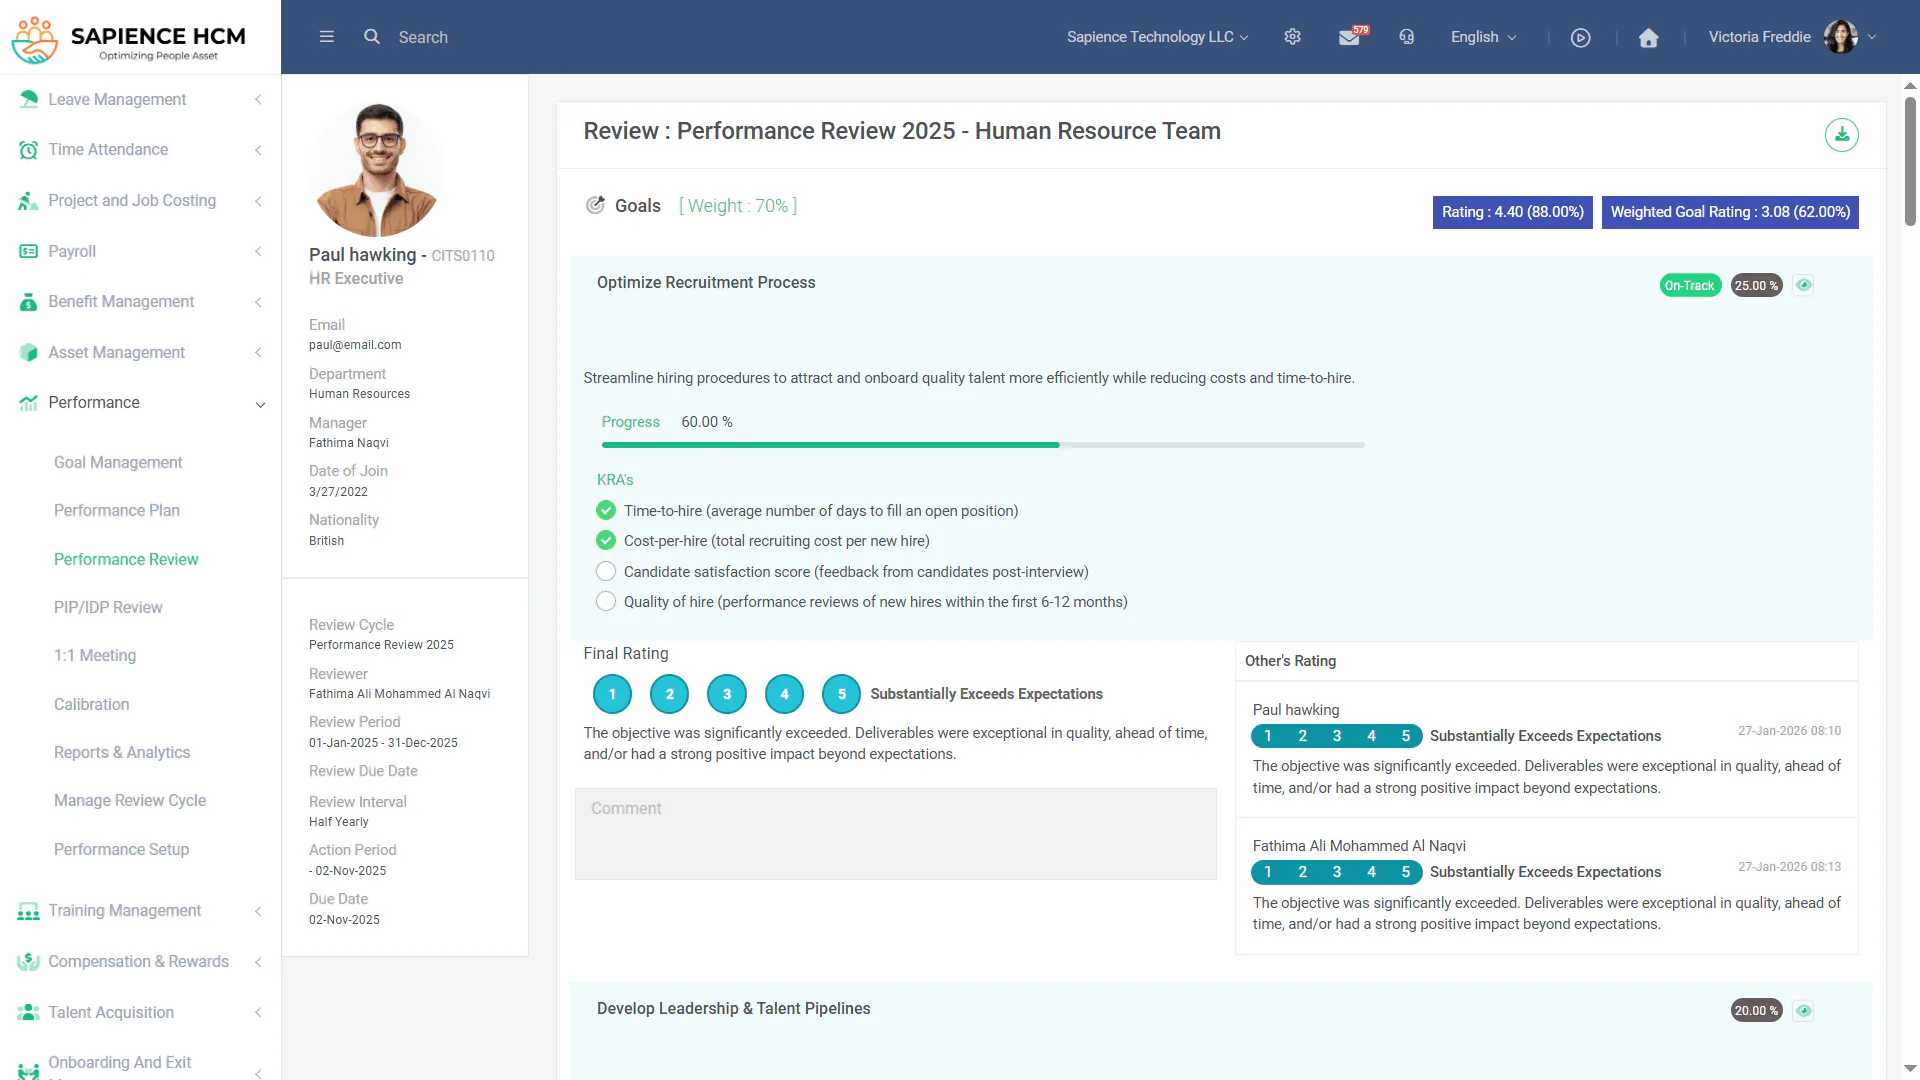Expand Compensation & Rewards chevron
1920x1080 pixels.
258,962
